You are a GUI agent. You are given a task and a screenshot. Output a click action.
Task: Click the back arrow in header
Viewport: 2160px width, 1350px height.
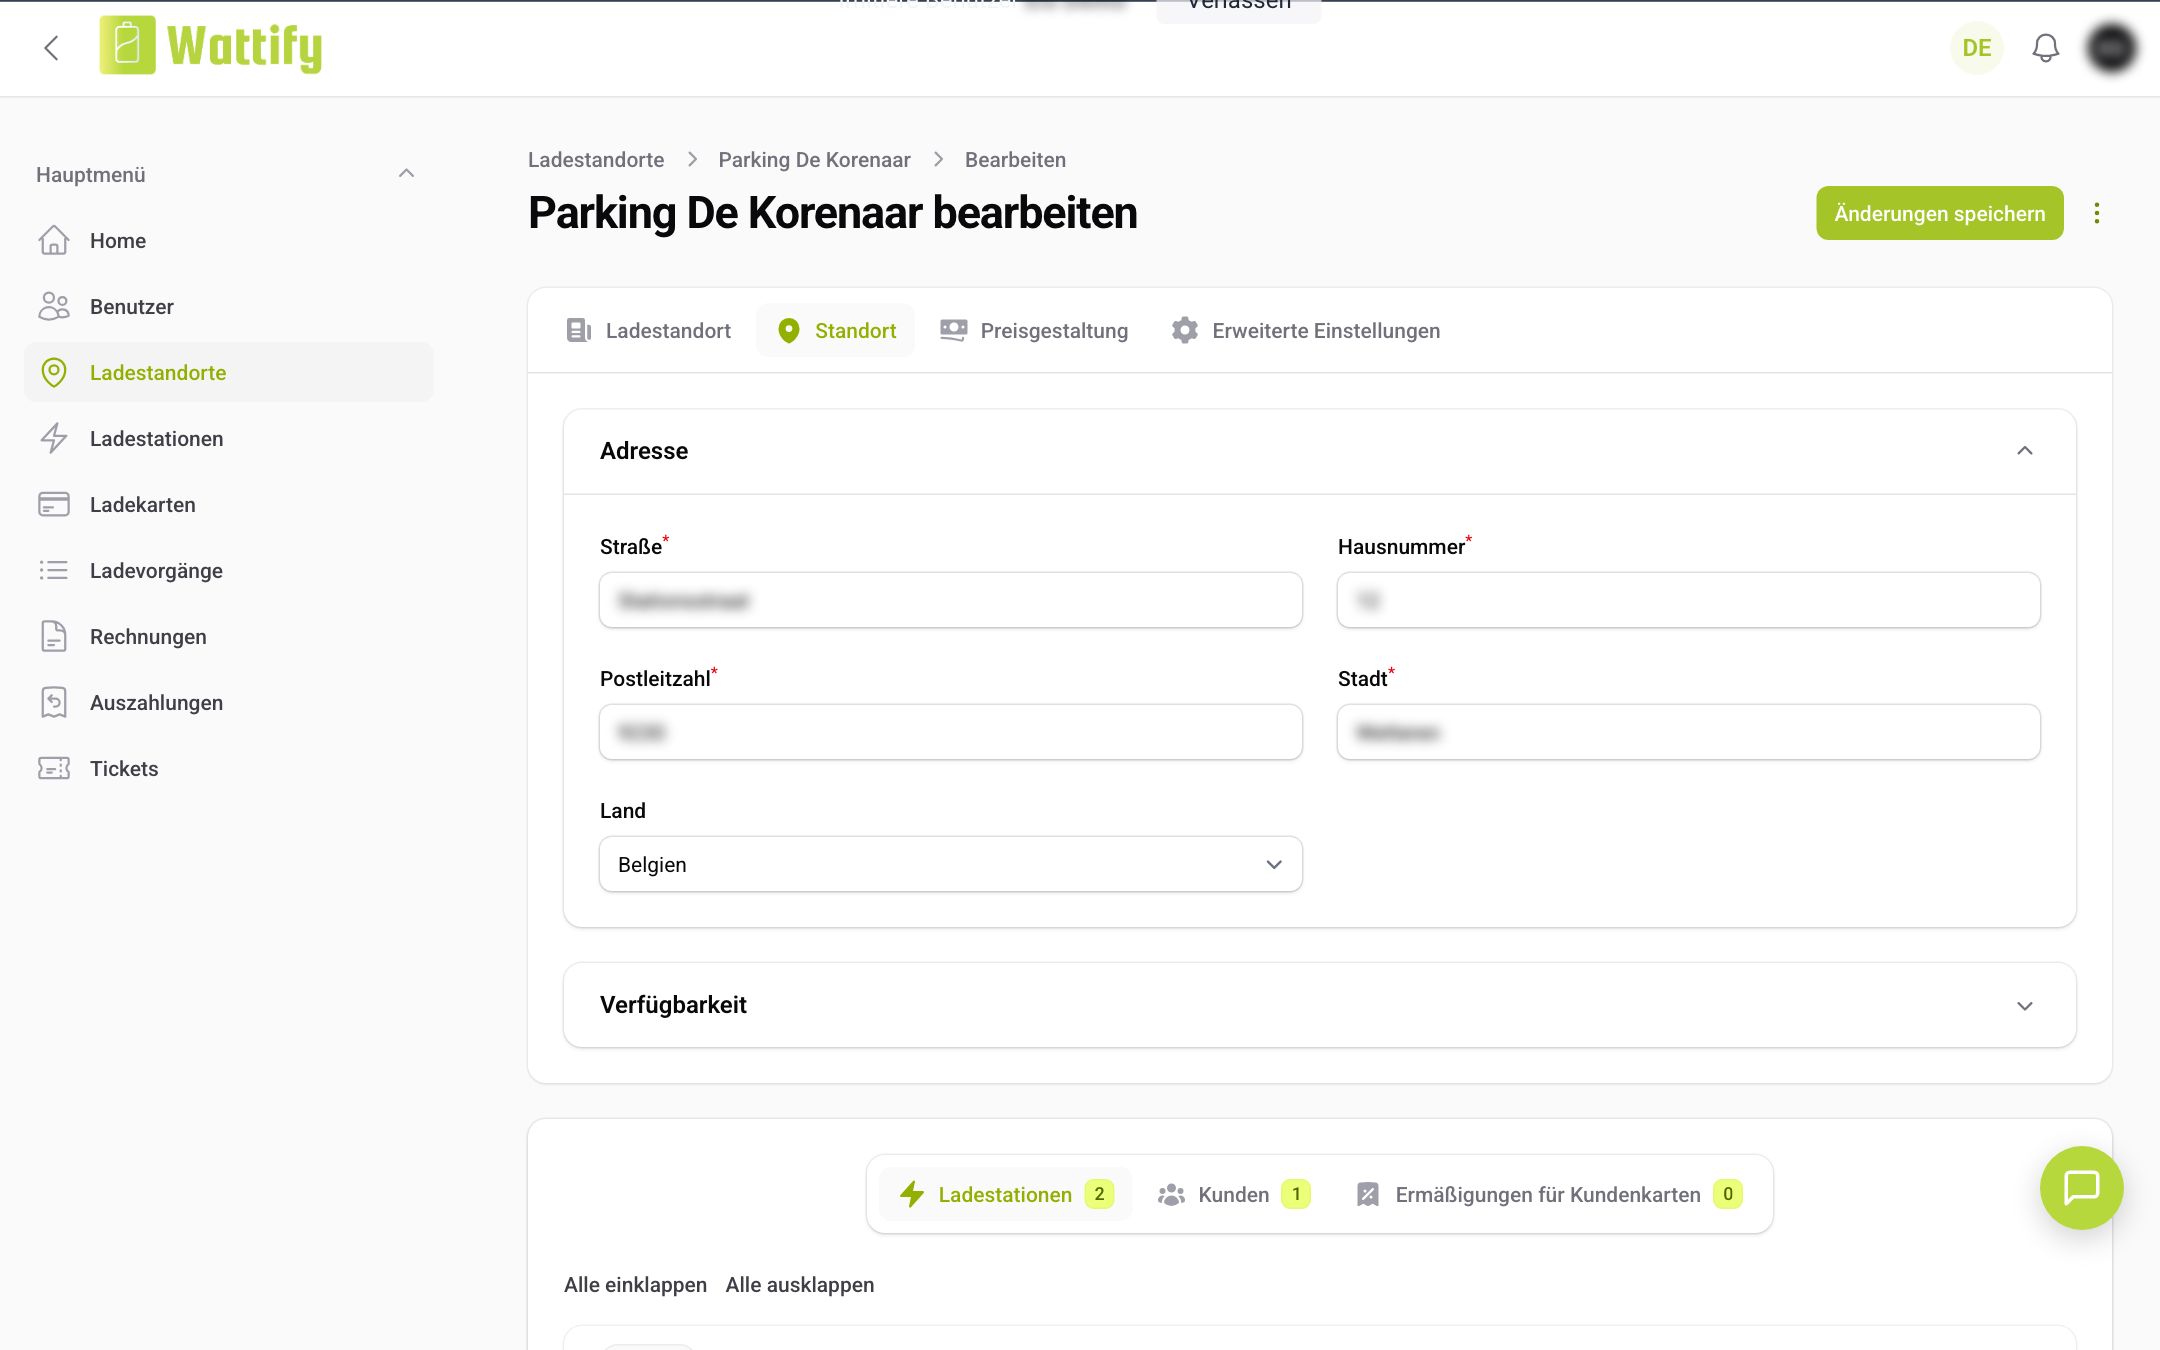[x=52, y=48]
